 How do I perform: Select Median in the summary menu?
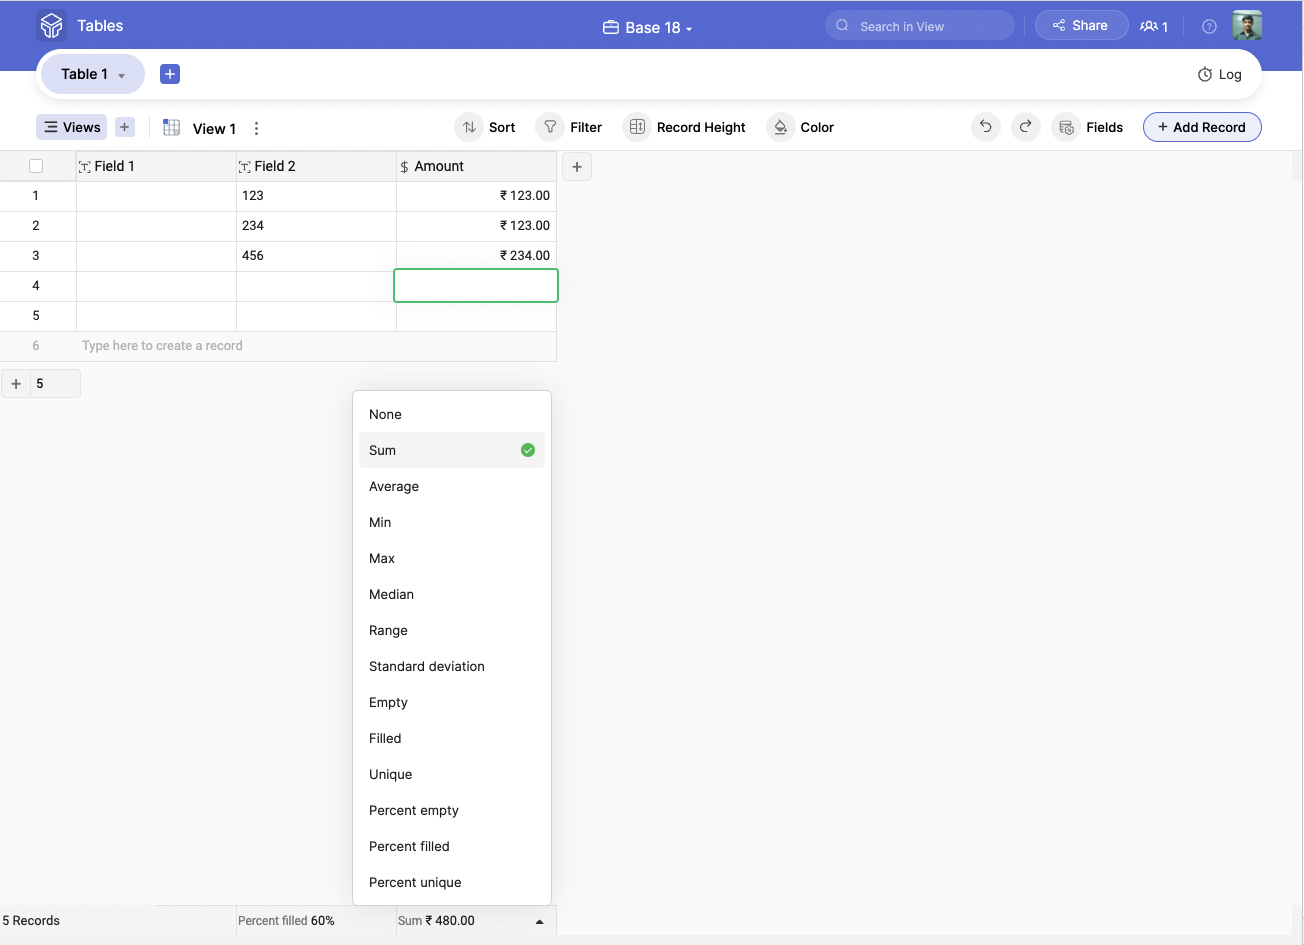tap(452, 594)
